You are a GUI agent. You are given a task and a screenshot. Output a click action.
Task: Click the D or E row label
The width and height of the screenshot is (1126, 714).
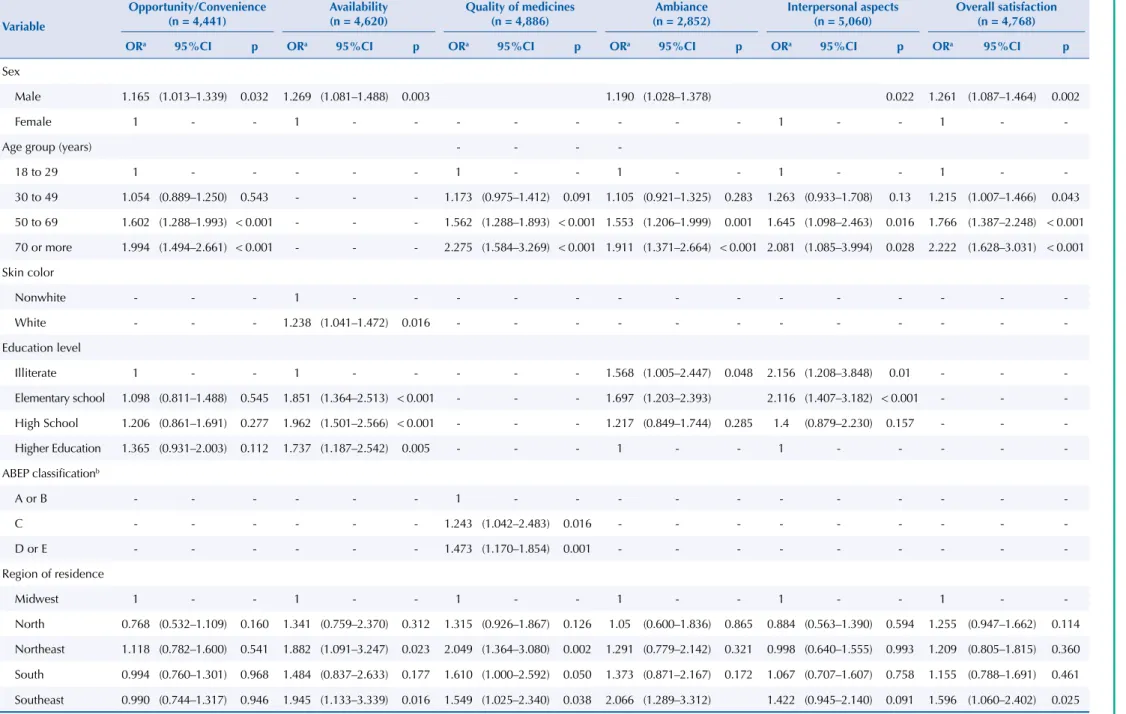point(31,550)
